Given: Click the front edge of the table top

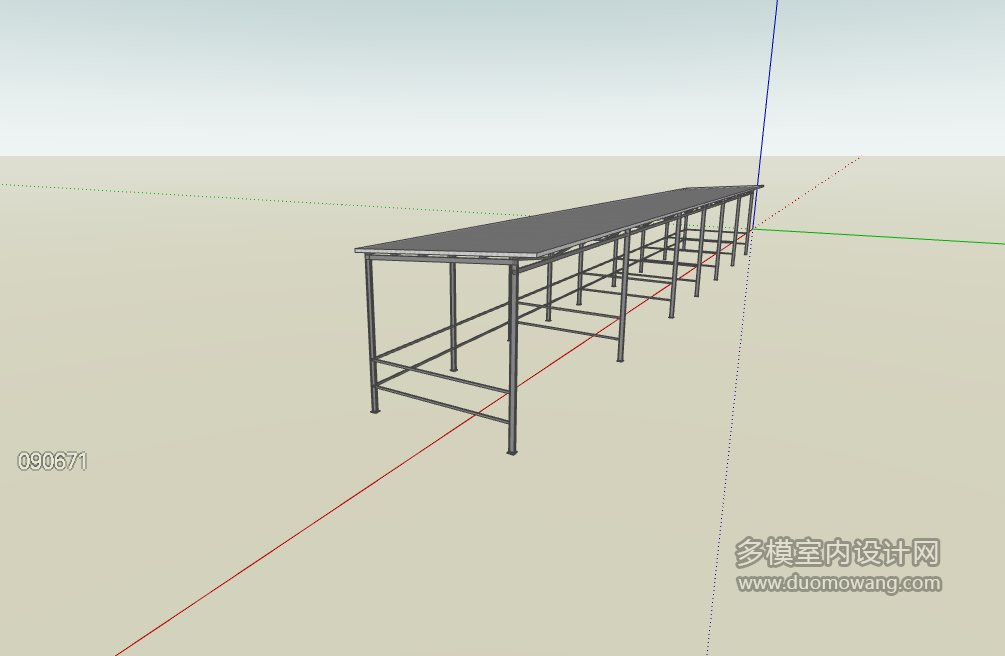Looking at the screenshot, I should tap(440, 254).
